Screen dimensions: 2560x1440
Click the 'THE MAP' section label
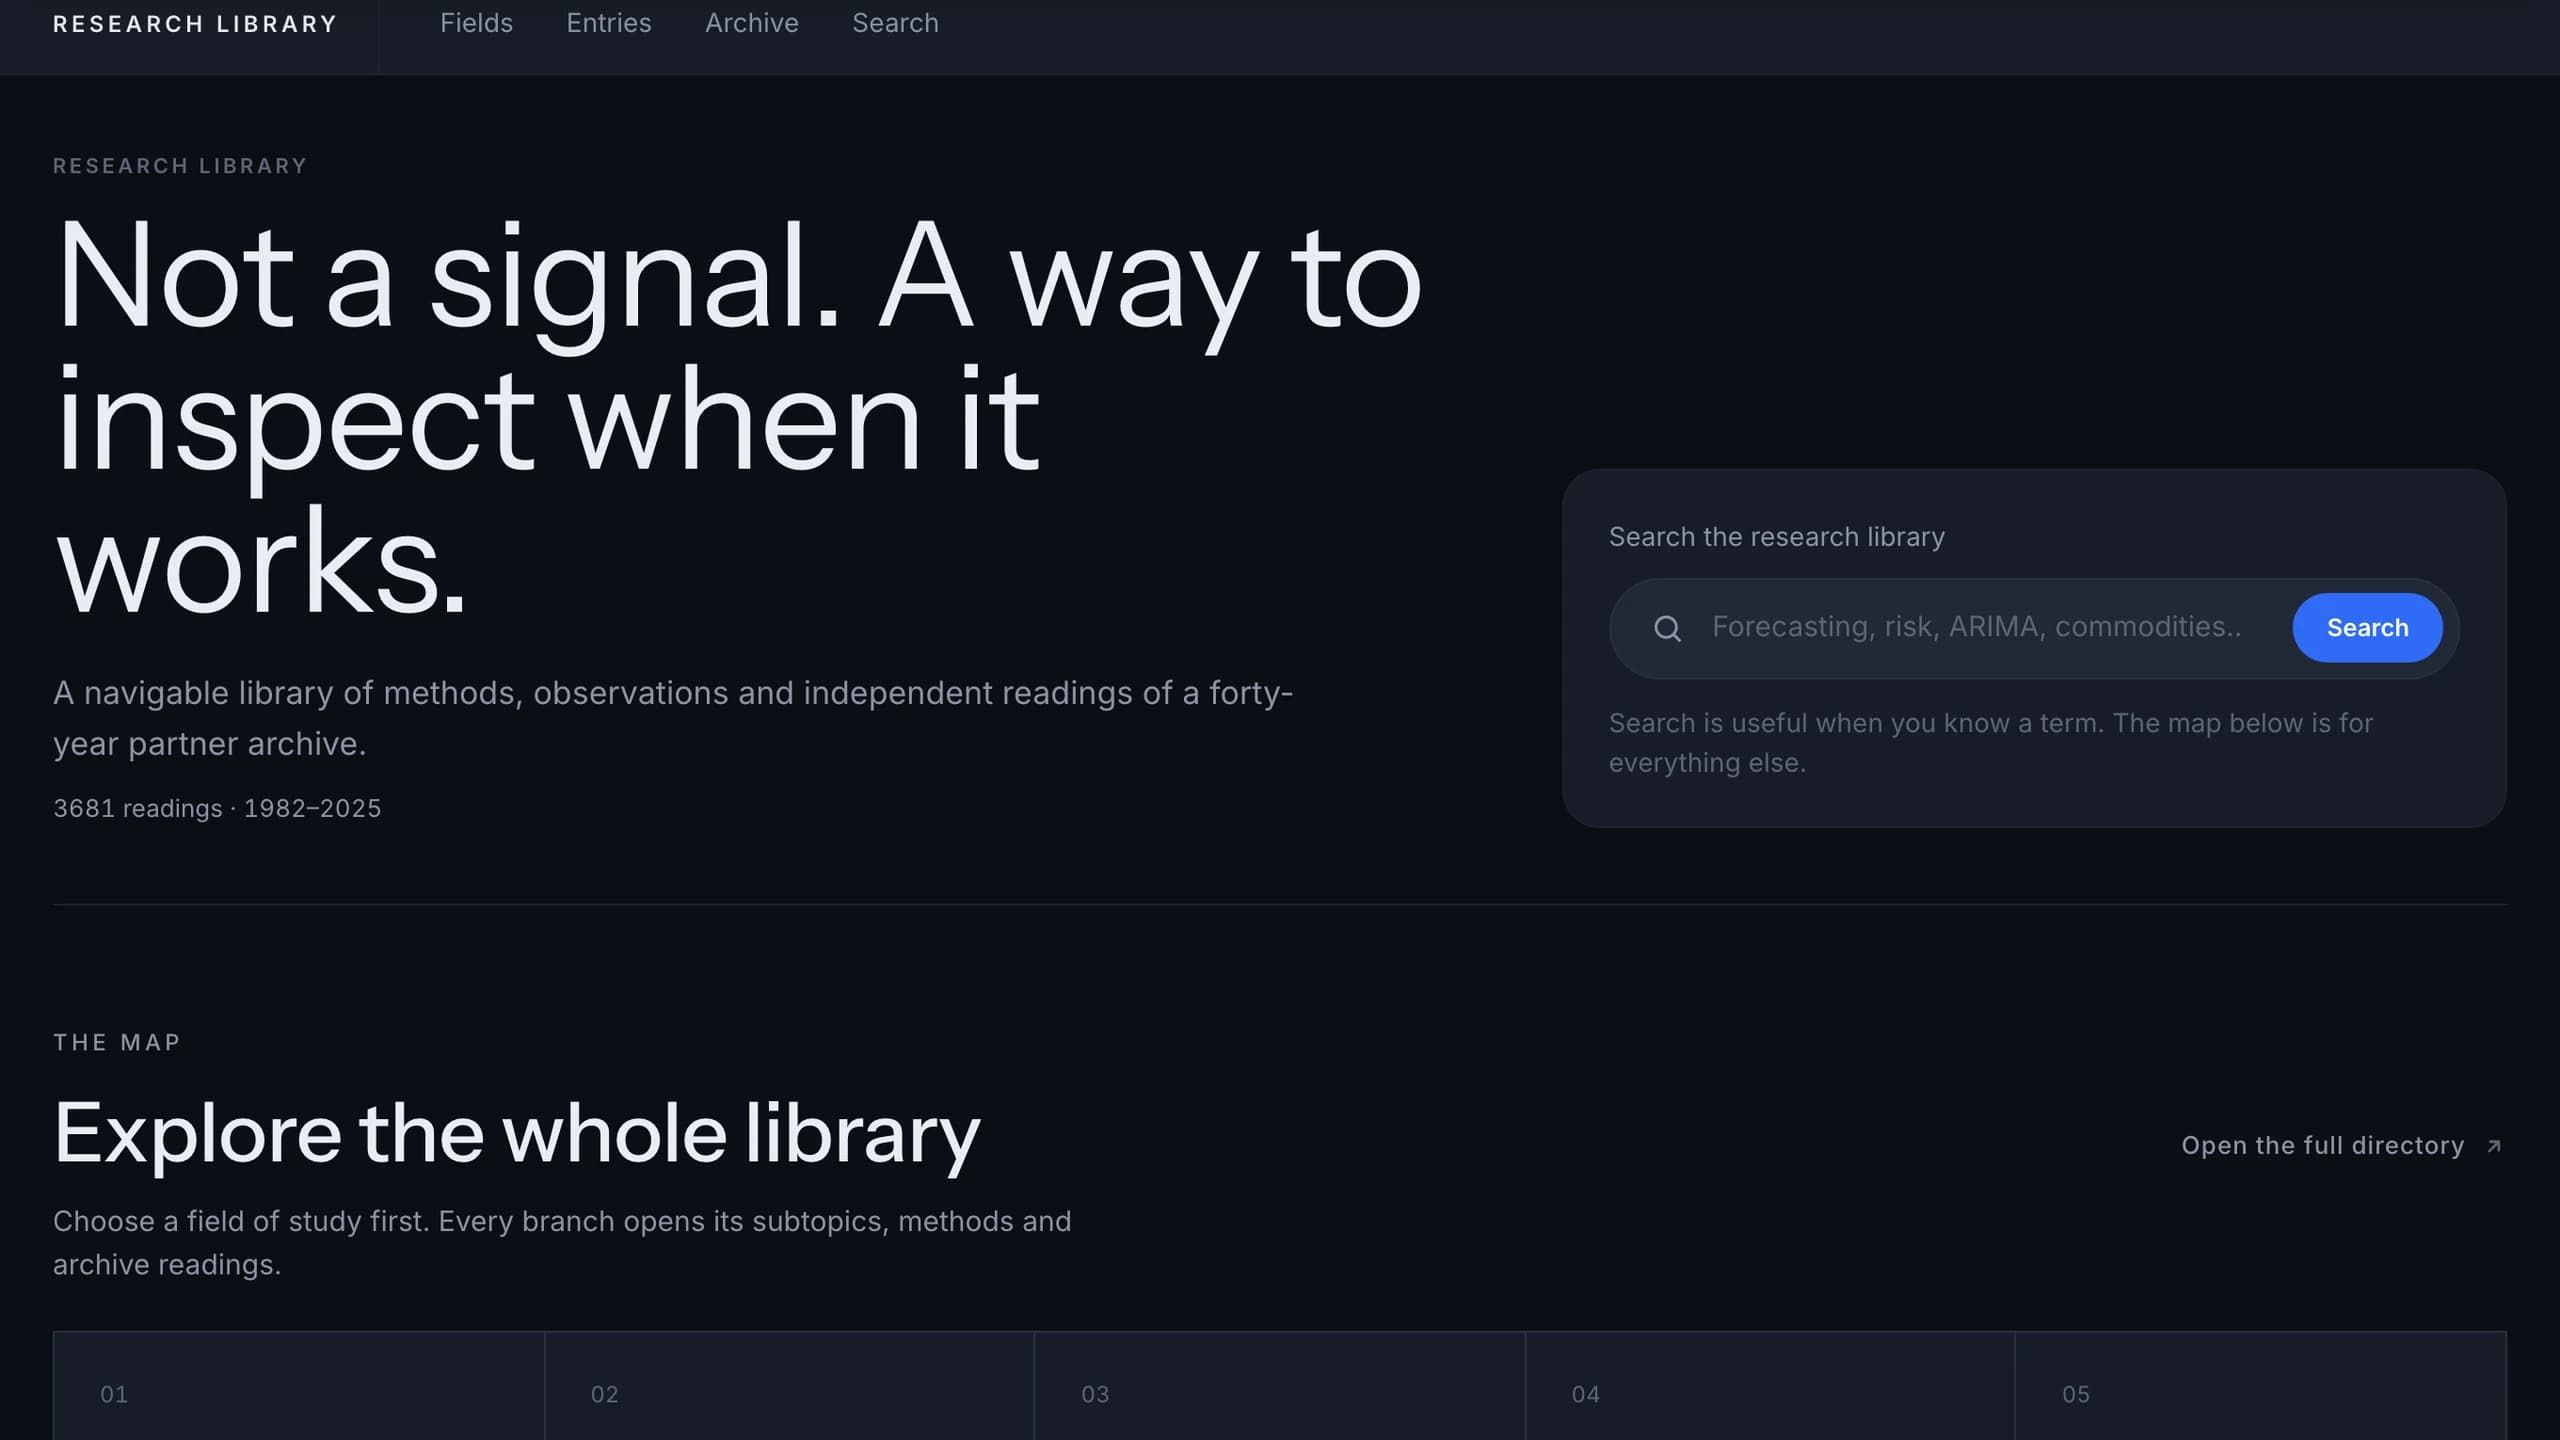pos(117,1042)
